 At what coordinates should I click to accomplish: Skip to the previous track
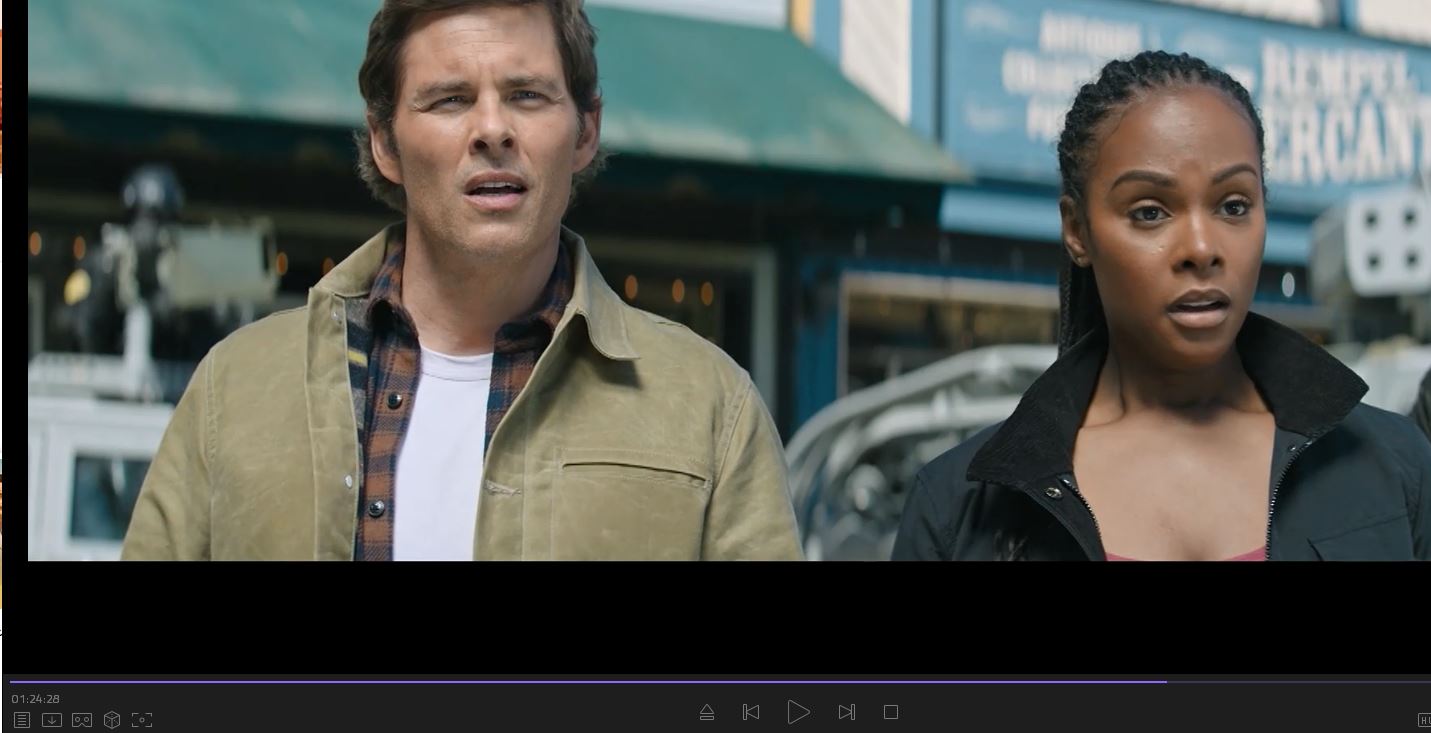click(x=751, y=712)
